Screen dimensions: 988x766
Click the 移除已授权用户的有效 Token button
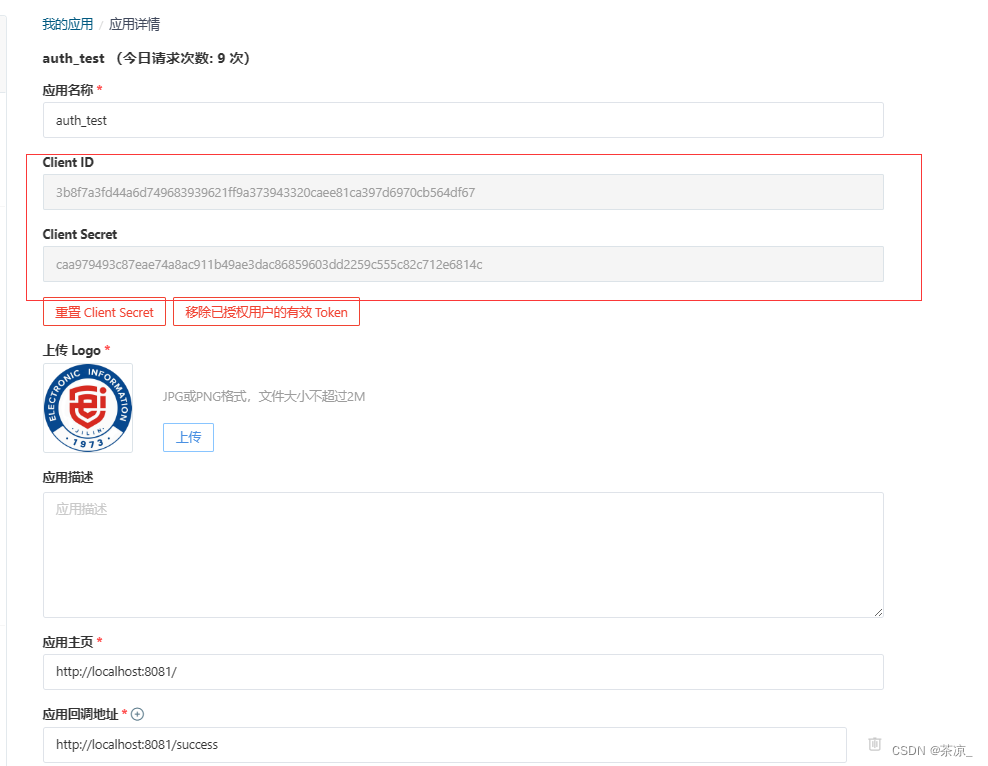coord(266,311)
